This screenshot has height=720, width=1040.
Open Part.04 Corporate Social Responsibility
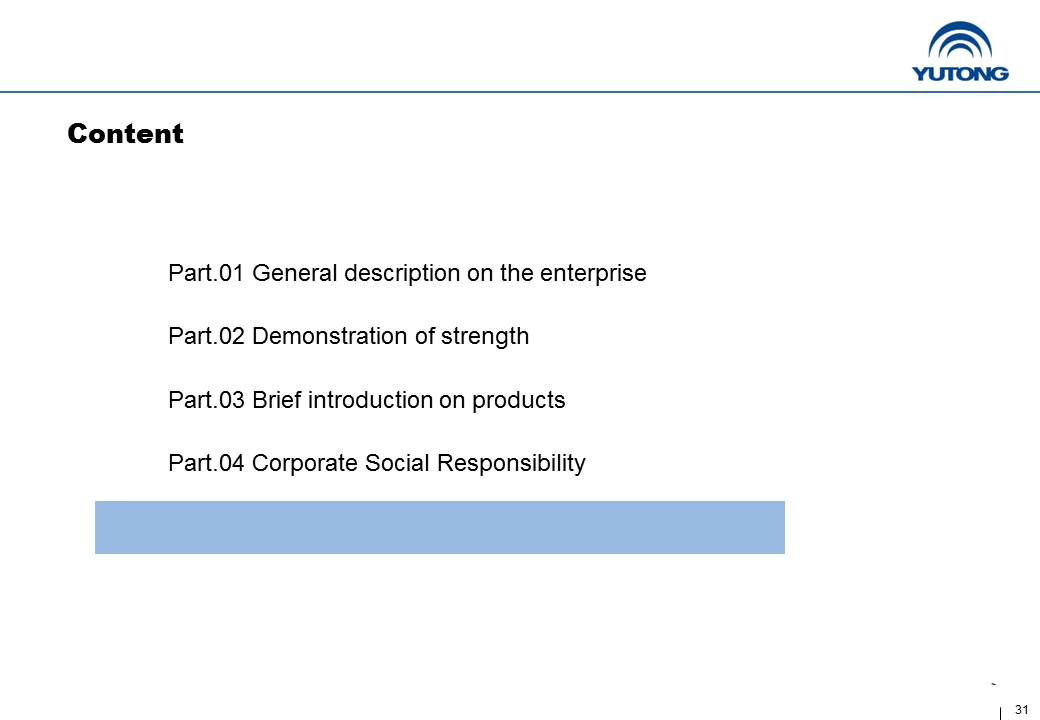pos(377,463)
